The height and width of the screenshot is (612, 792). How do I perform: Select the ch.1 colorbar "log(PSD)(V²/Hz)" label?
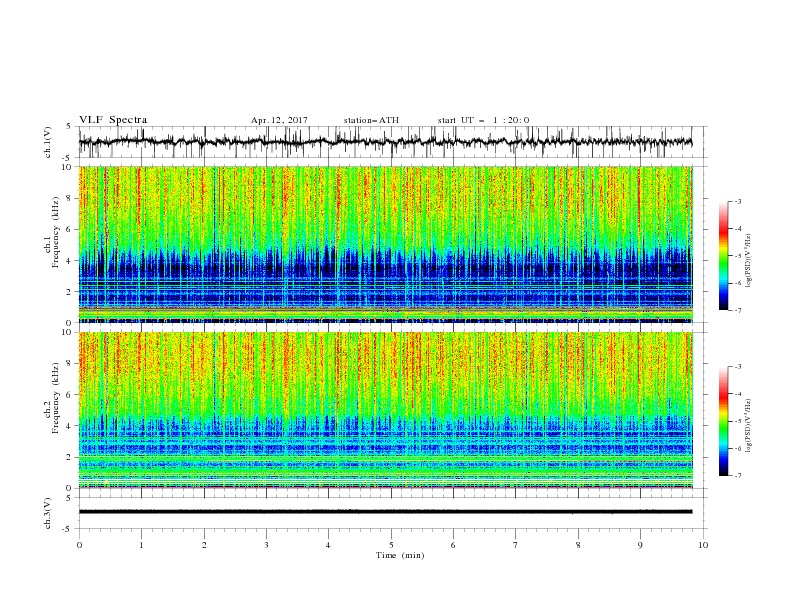749,261
